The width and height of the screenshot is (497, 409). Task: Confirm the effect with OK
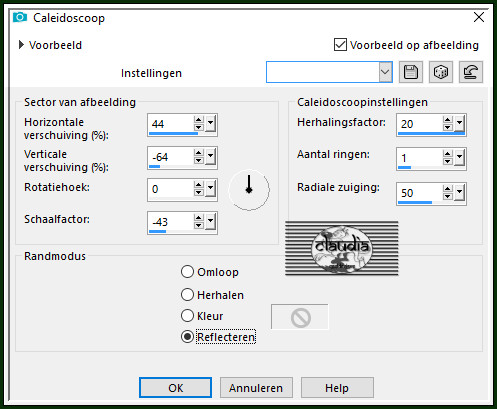[x=175, y=388]
